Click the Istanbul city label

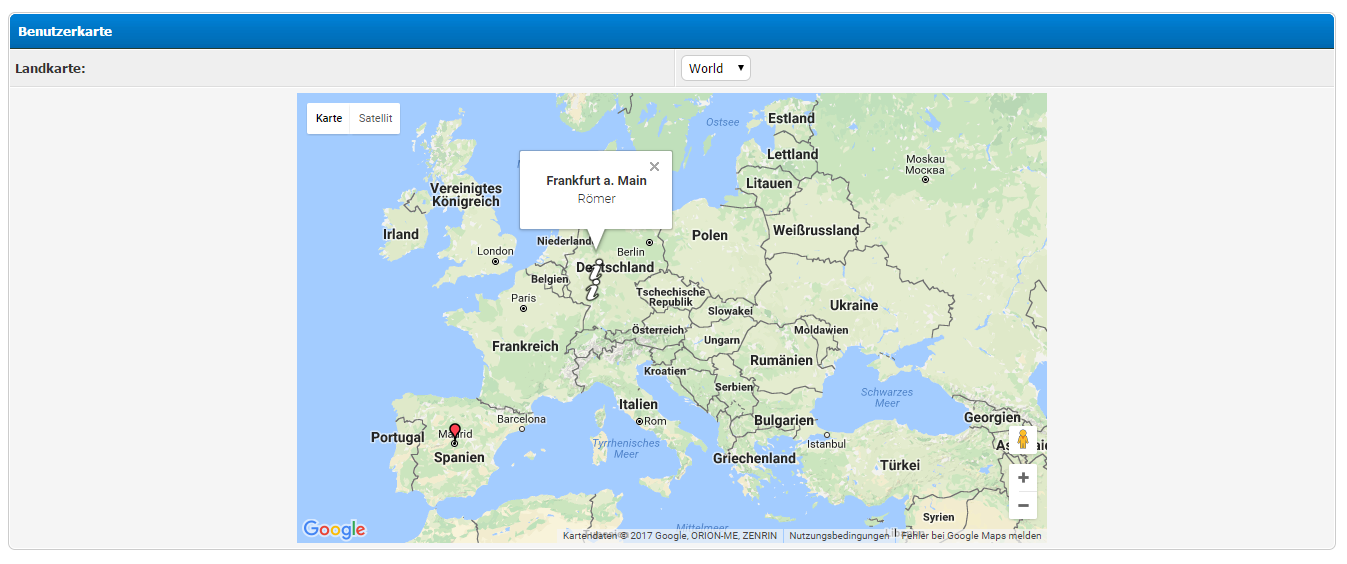coord(827,443)
